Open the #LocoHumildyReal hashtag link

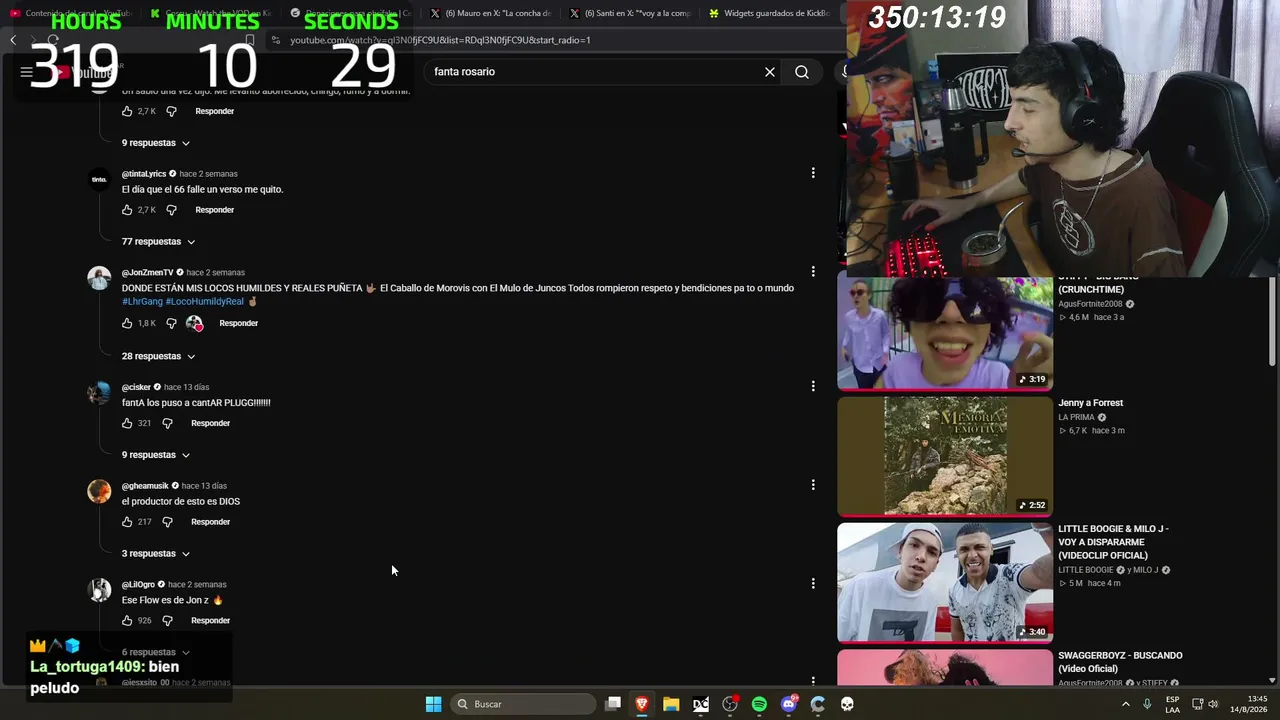coord(204,301)
